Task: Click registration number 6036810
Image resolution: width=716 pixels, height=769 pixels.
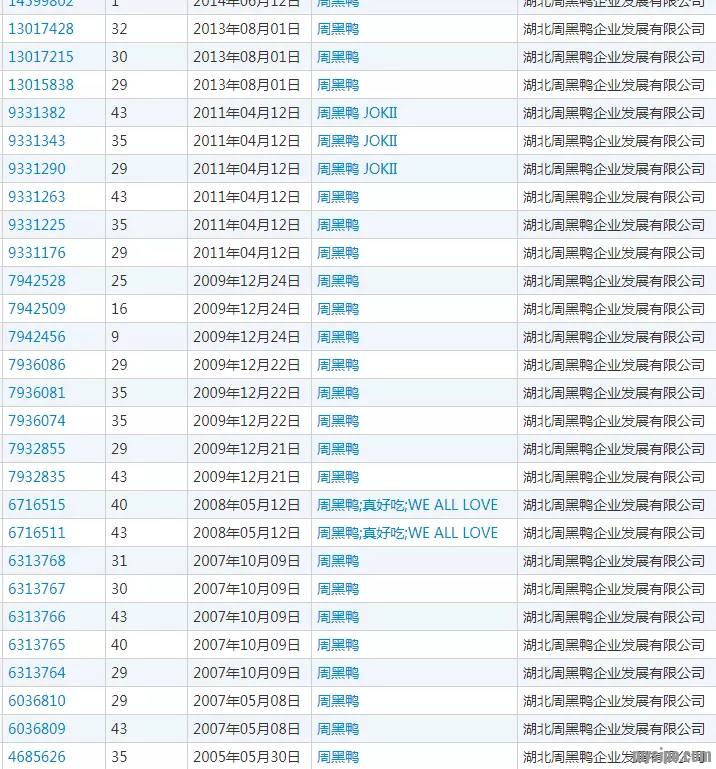Action: click(37, 701)
